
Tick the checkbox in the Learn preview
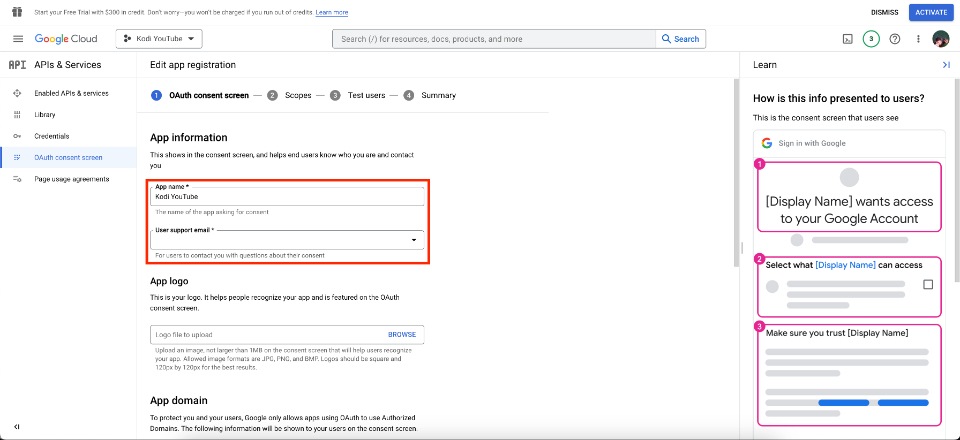(x=928, y=285)
